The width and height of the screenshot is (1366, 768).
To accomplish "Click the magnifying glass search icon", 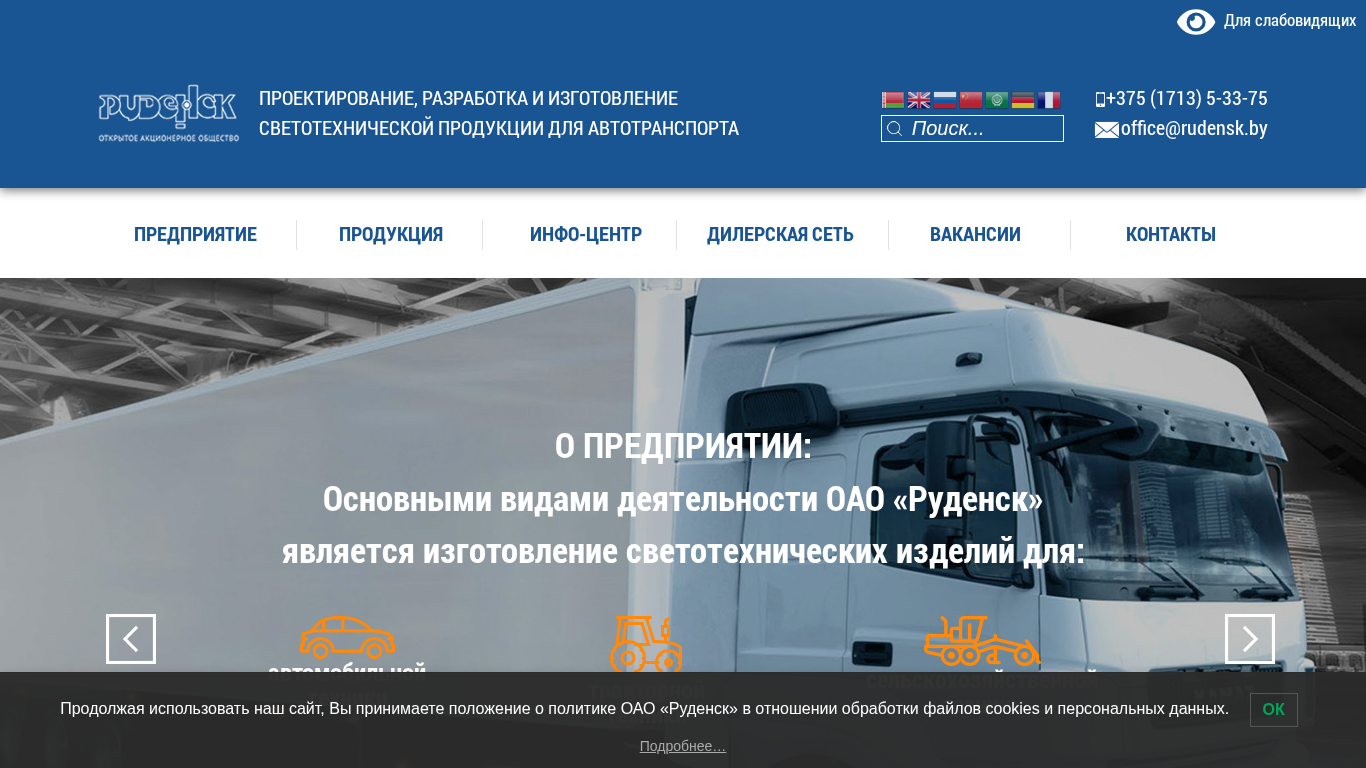I will (895, 129).
